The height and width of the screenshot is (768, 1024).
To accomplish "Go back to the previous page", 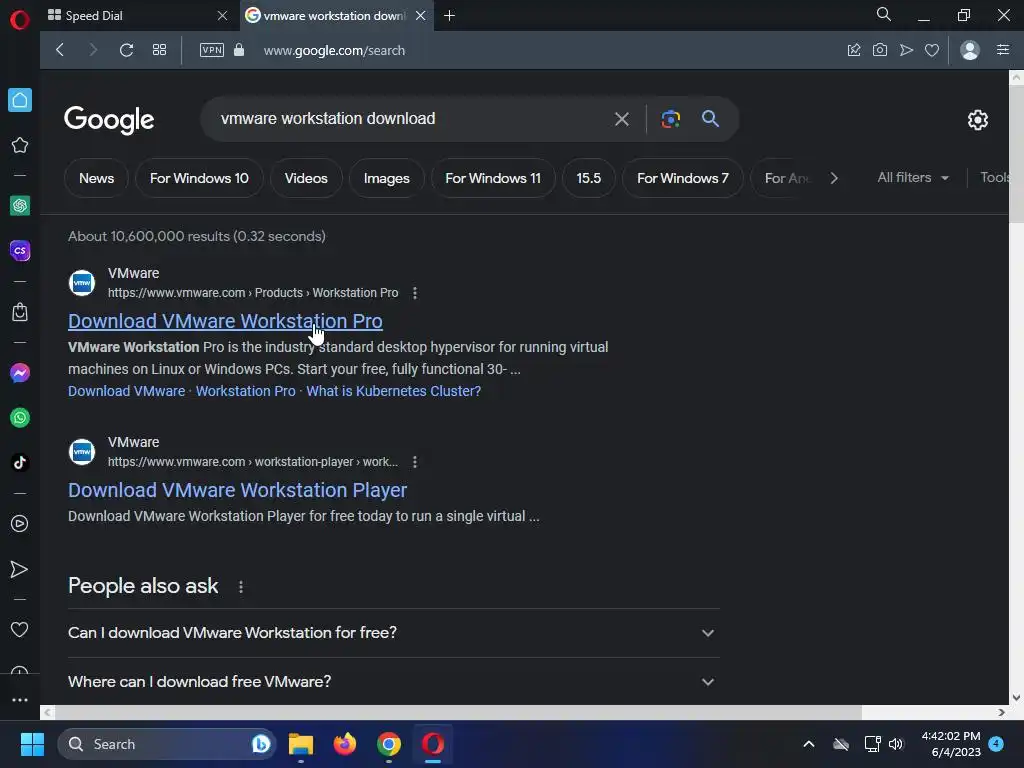I will 60,50.
